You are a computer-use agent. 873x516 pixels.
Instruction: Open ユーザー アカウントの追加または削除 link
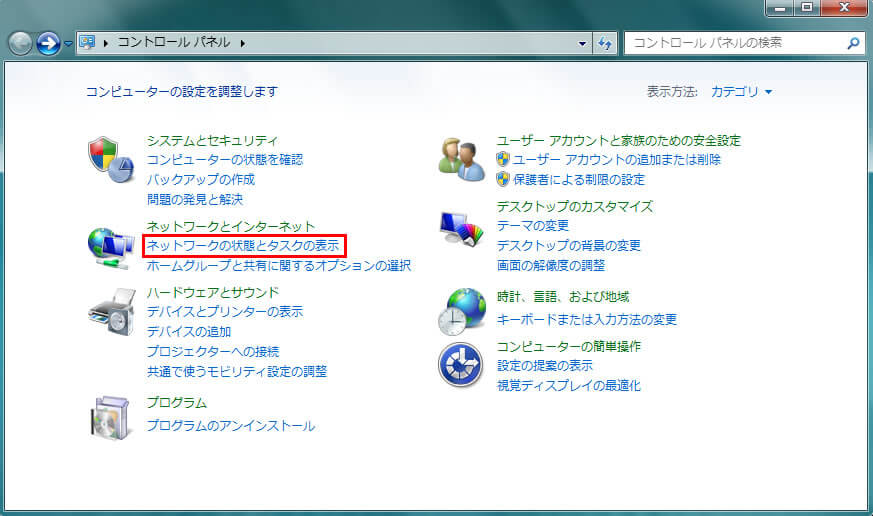coord(616,160)
